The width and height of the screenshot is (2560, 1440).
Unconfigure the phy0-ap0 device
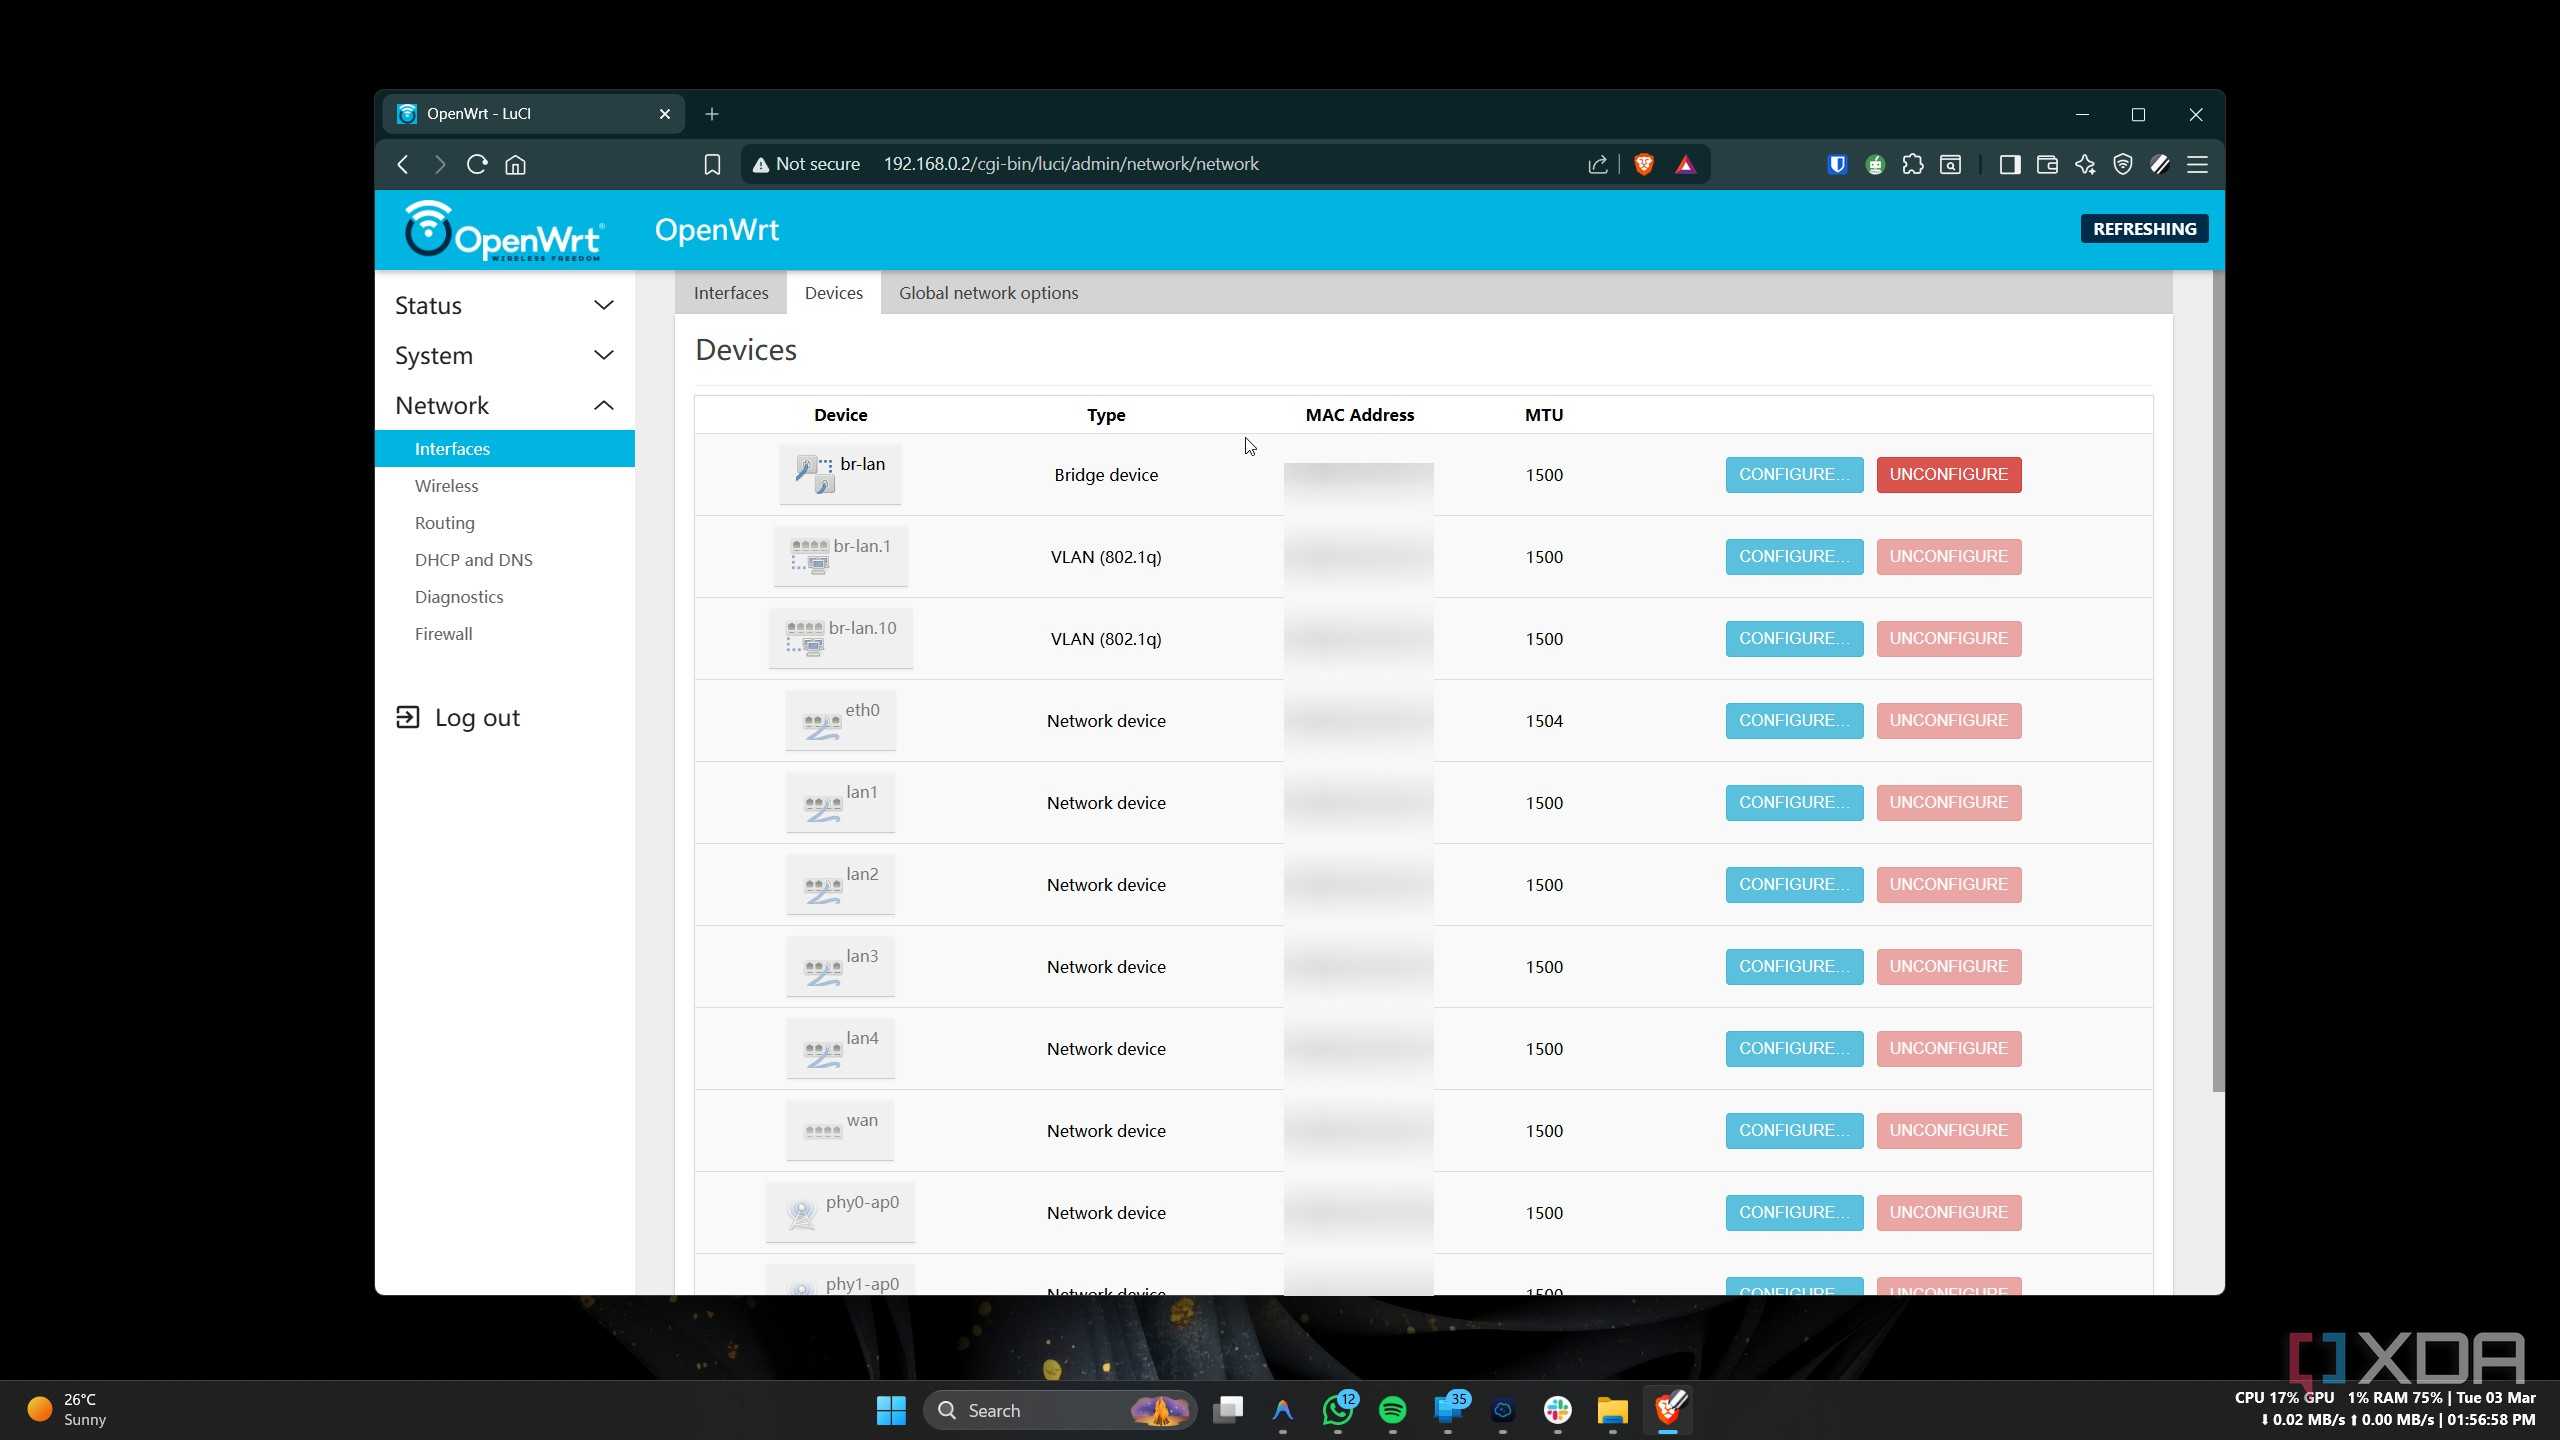click(1948, 1213)
